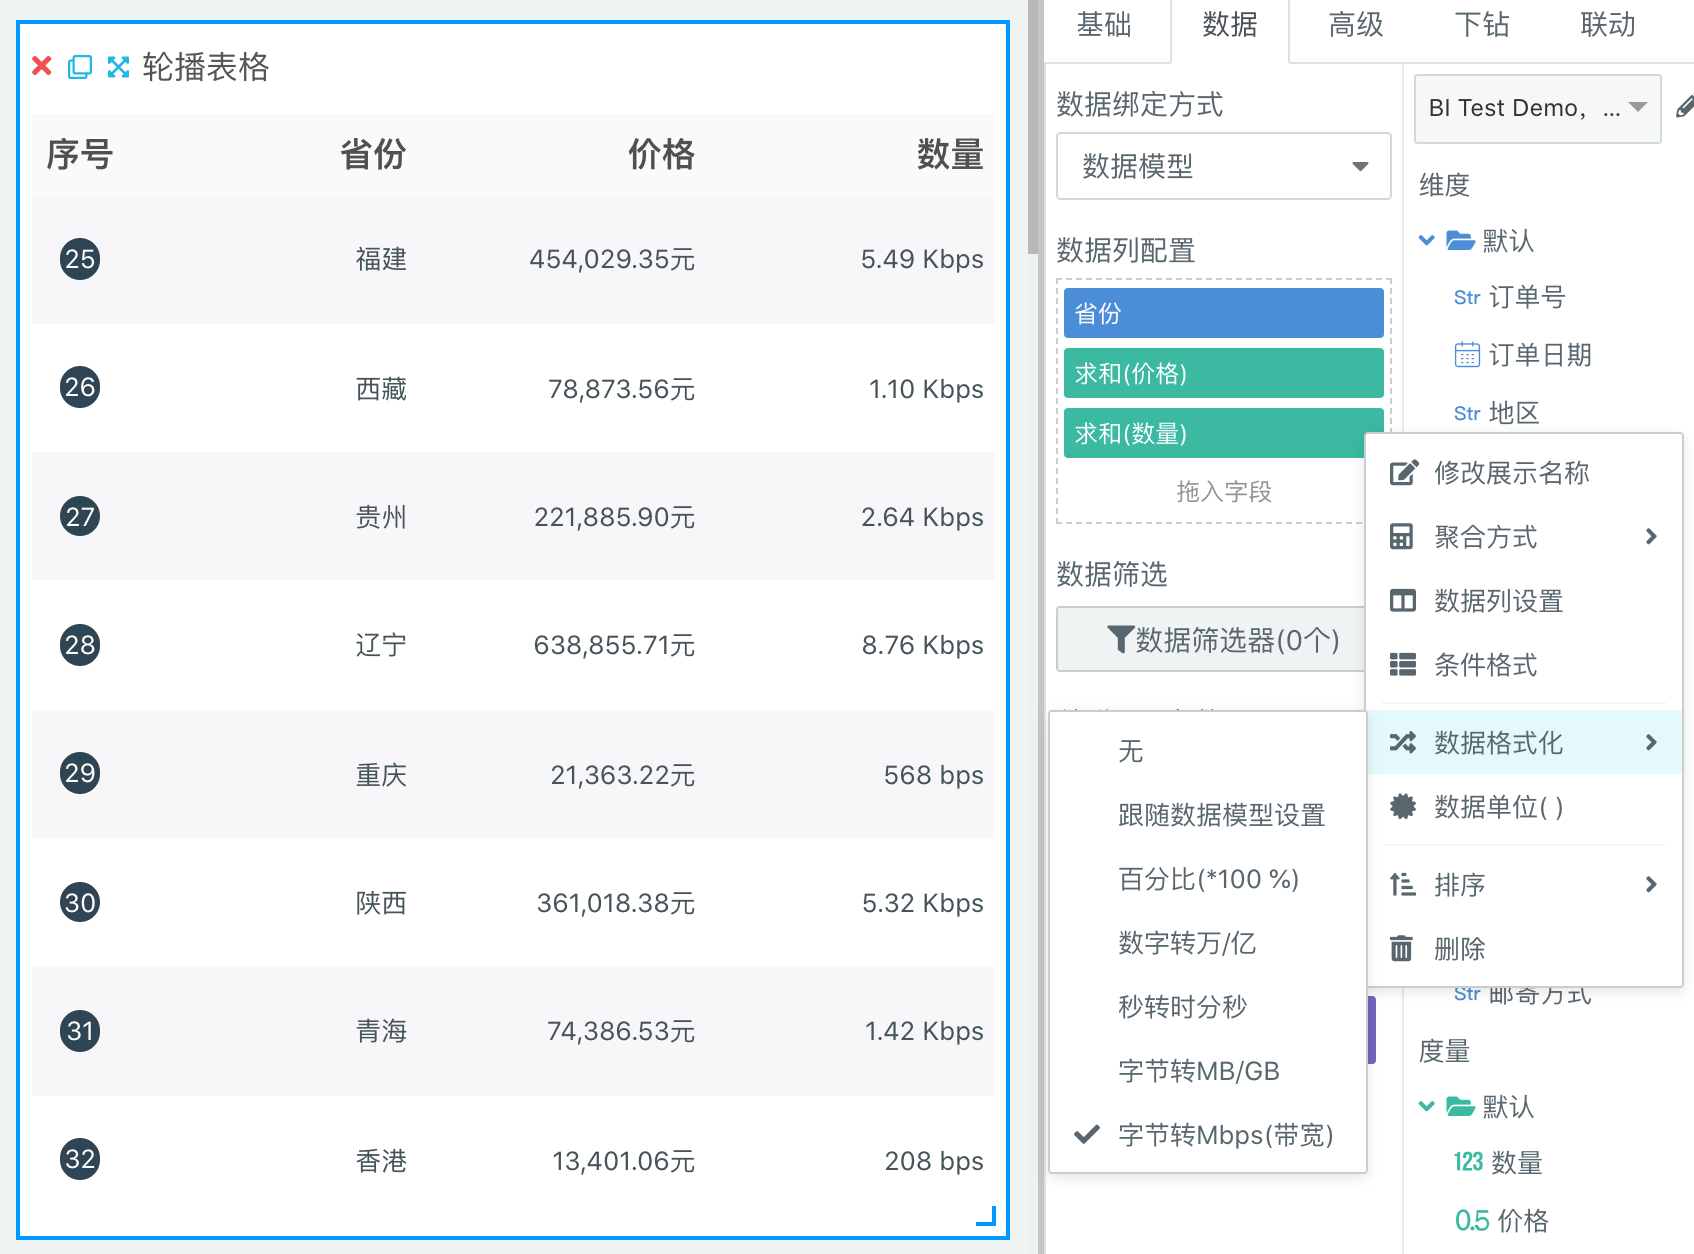Click the edit icon for 修改展示名称
The height and width of the screenshot is (1254, 1694).
1403,473
